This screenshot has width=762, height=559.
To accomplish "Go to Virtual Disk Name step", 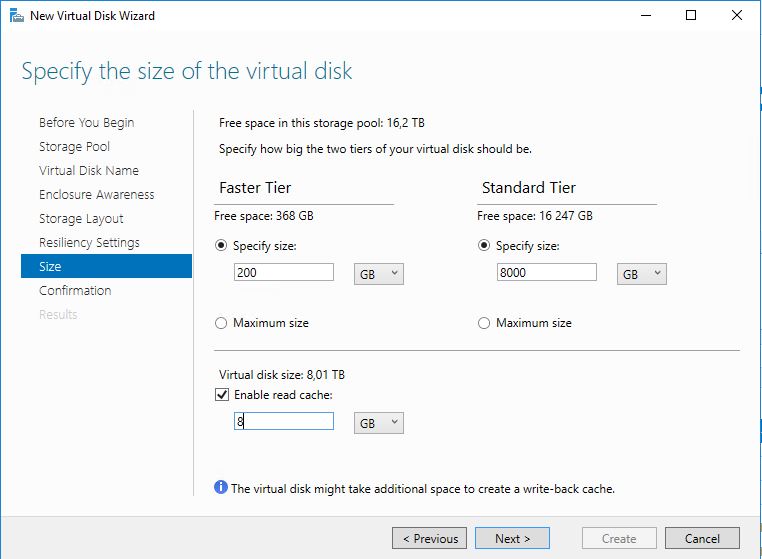I will pos(89,171).
